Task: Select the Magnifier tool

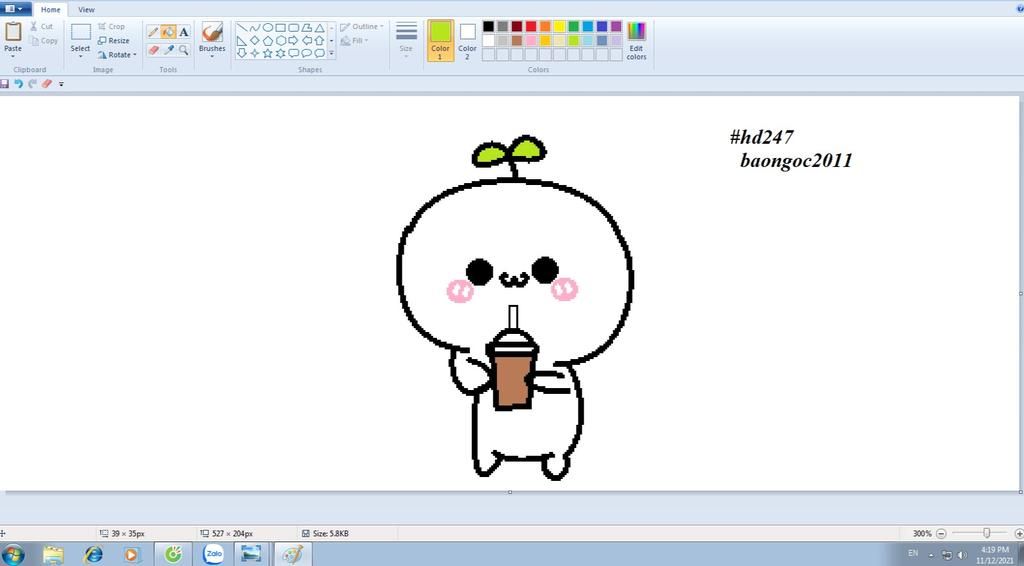Action: 184,49
